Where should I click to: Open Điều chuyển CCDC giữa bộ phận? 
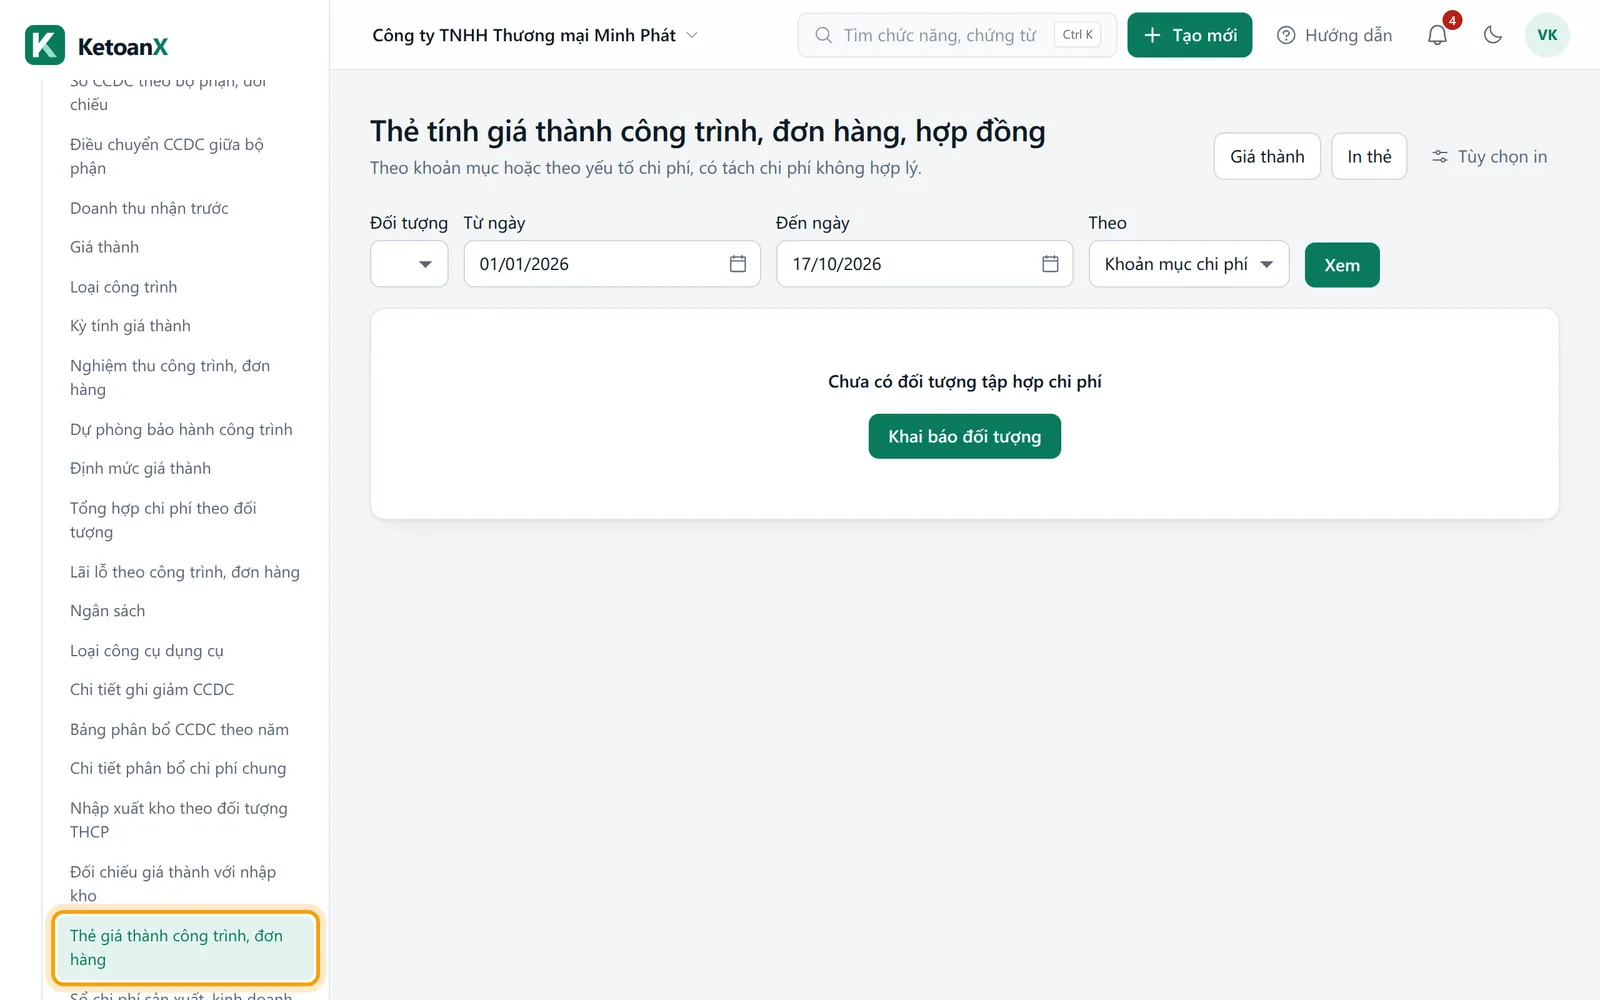(184, 156)
